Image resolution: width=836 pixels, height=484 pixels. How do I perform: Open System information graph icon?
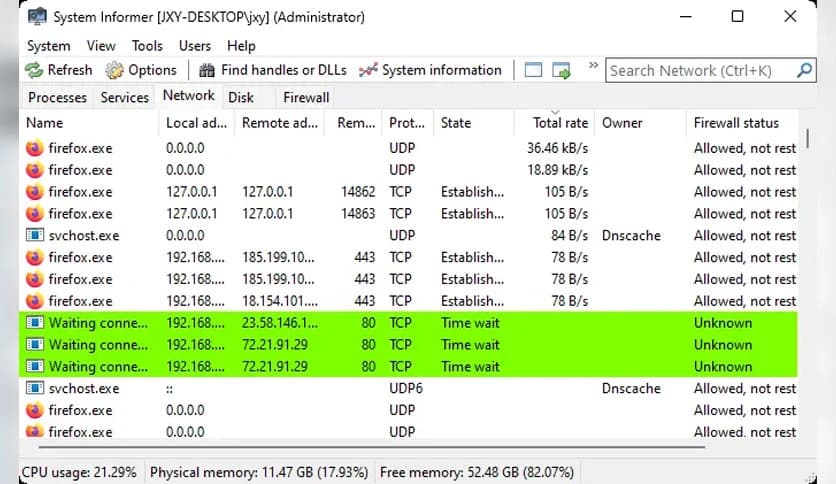click(368, 70)
